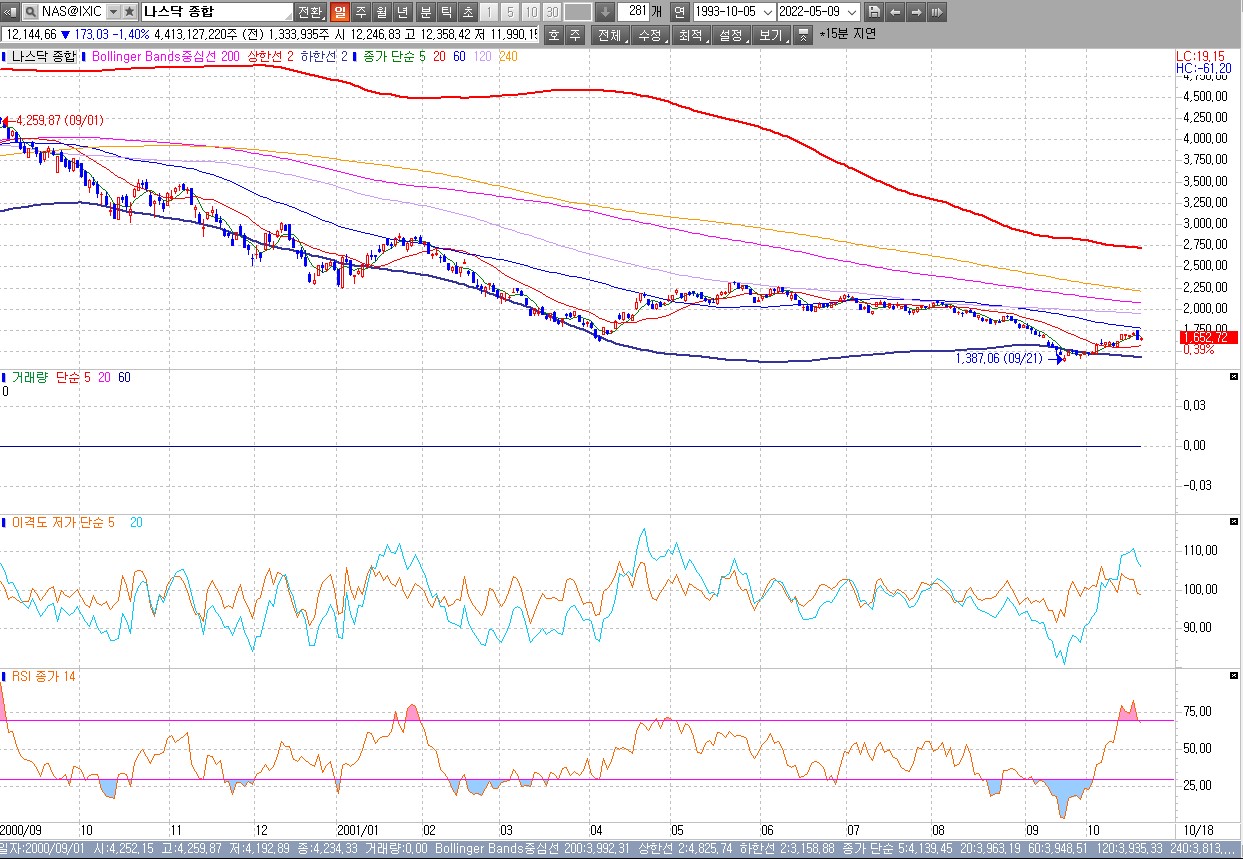Expand the 2022-05-09 end date dropdown
Screen dimensions: 1243x859
point(851,12)
